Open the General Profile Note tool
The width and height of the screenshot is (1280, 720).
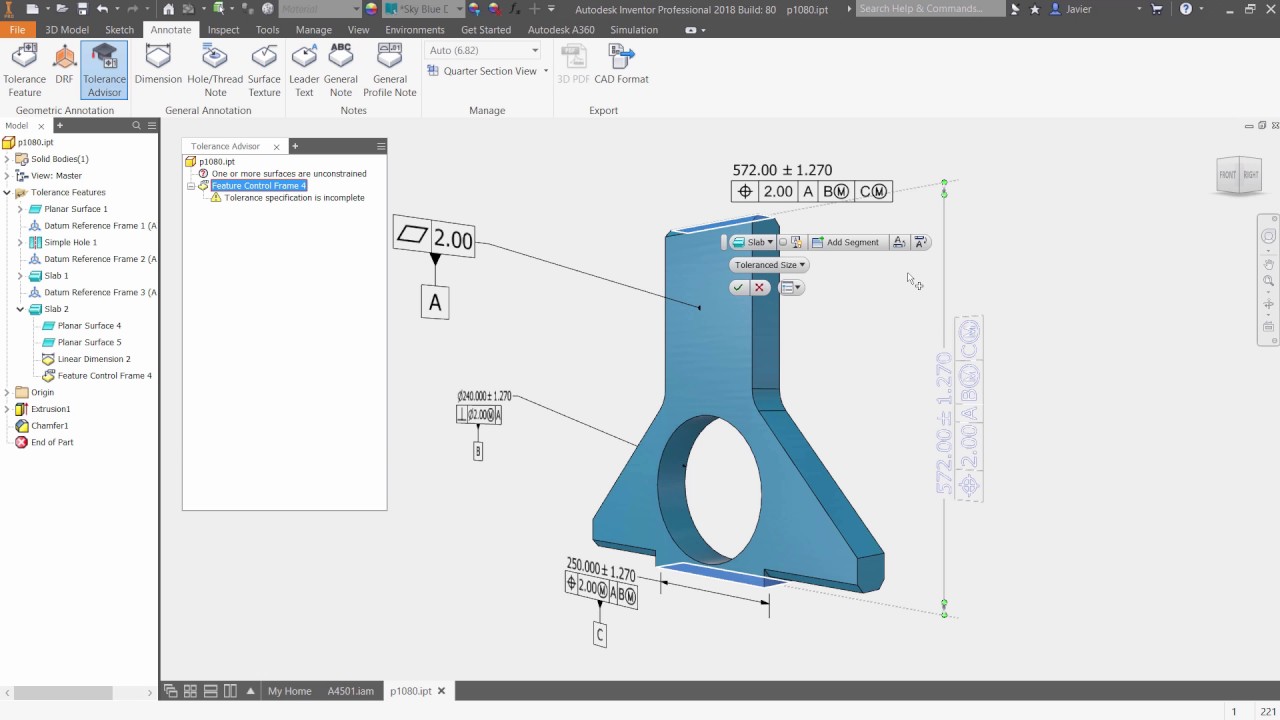[x=390, y=70]
